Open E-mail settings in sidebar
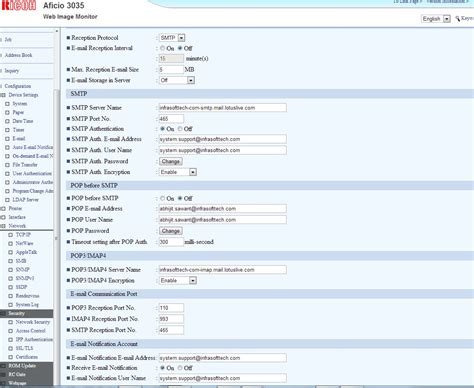 pos(19,138)
